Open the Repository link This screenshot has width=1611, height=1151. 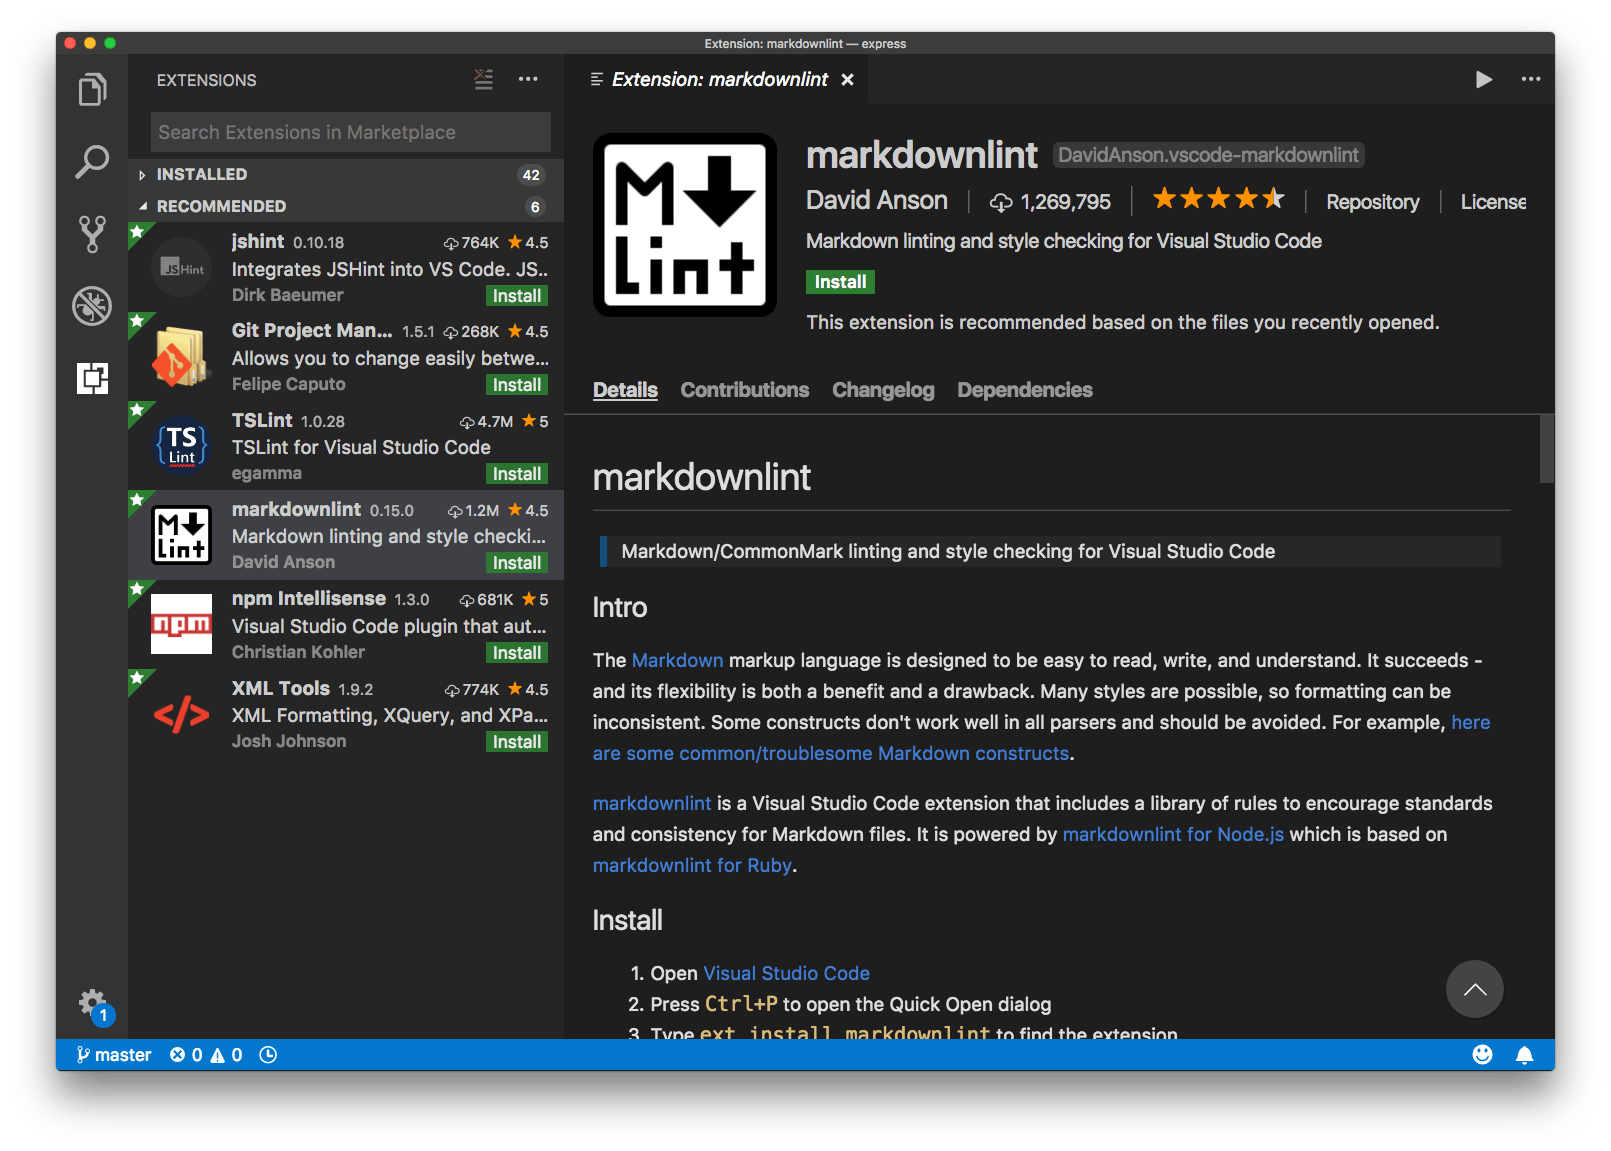pyautogui.click(x=1372, y=202)
